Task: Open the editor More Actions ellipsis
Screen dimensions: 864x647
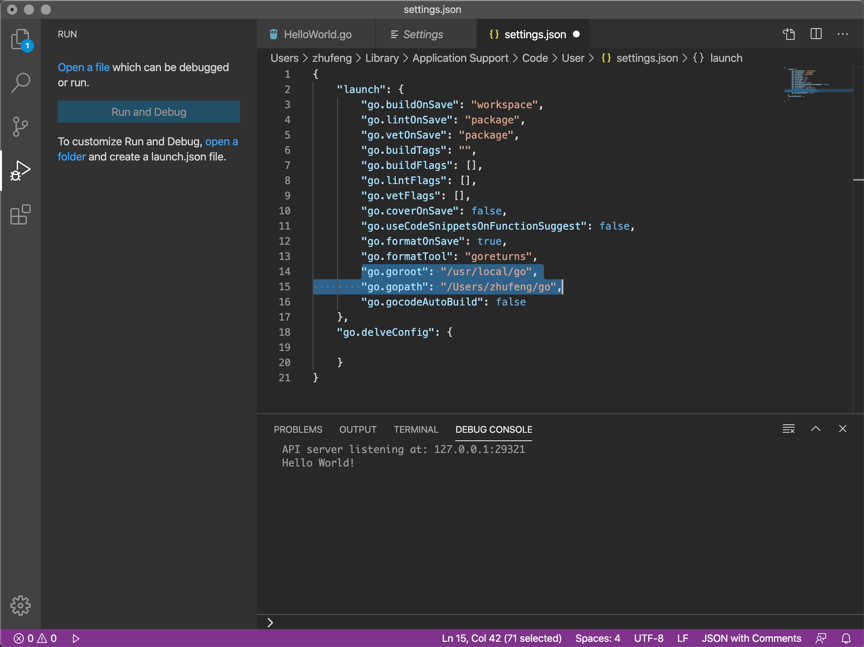Action: pyautogui.click(x=843, y=34)
